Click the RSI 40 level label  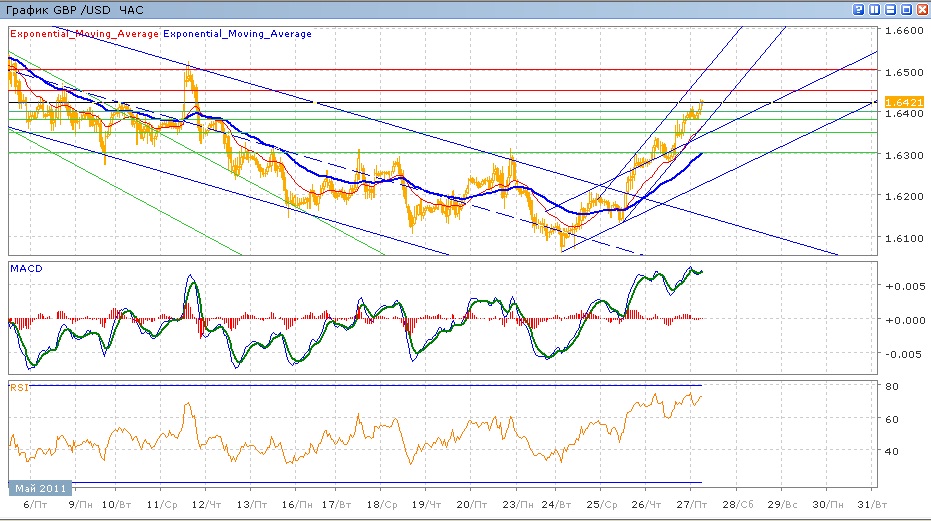coord(891,451)
